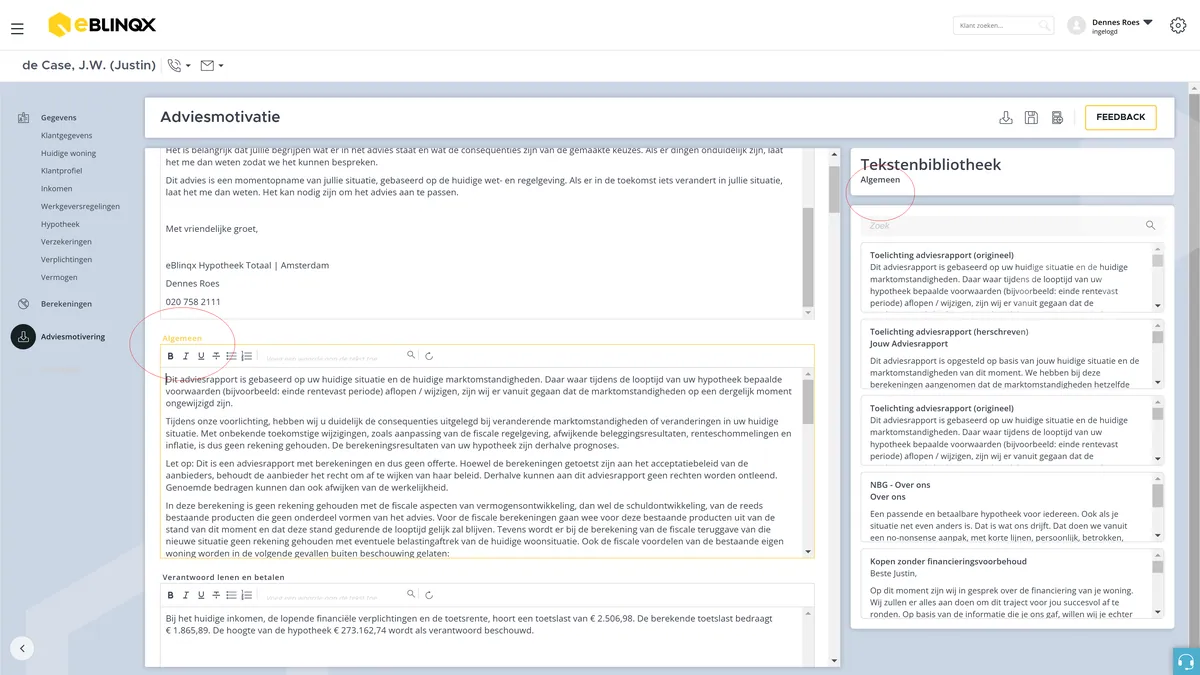Screen dimensions: 1200x675
Task: Select 'Kopen zonder financieringsvoorbehoud' library text
Action: point(1012,583)
